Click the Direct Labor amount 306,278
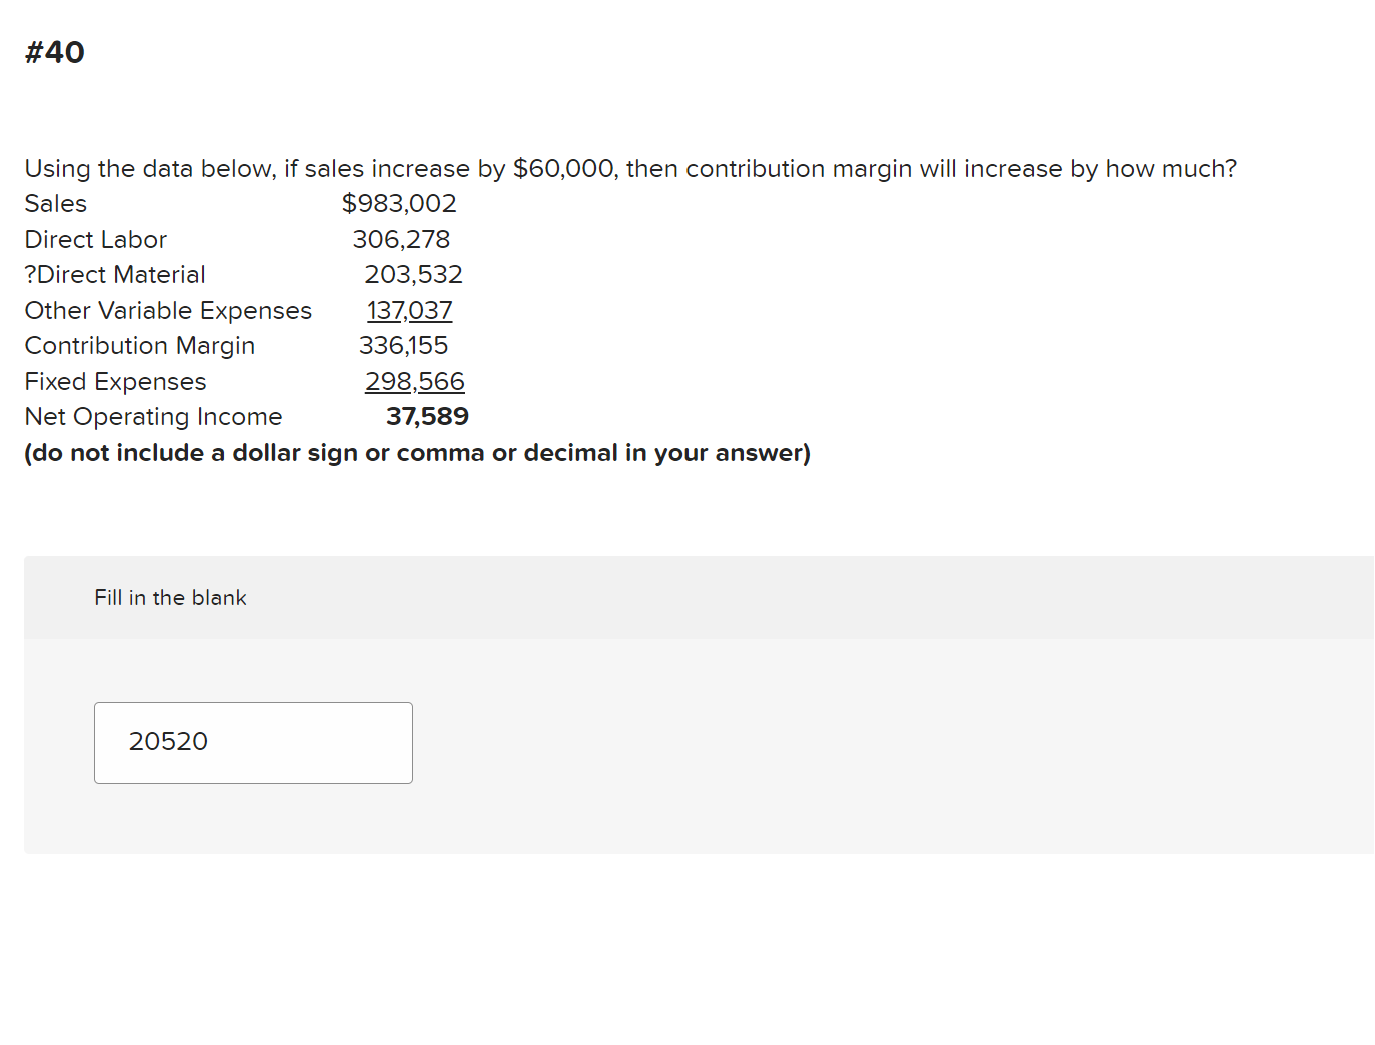The height and width of the screenshot is (1045, 1375). point(402,239)
